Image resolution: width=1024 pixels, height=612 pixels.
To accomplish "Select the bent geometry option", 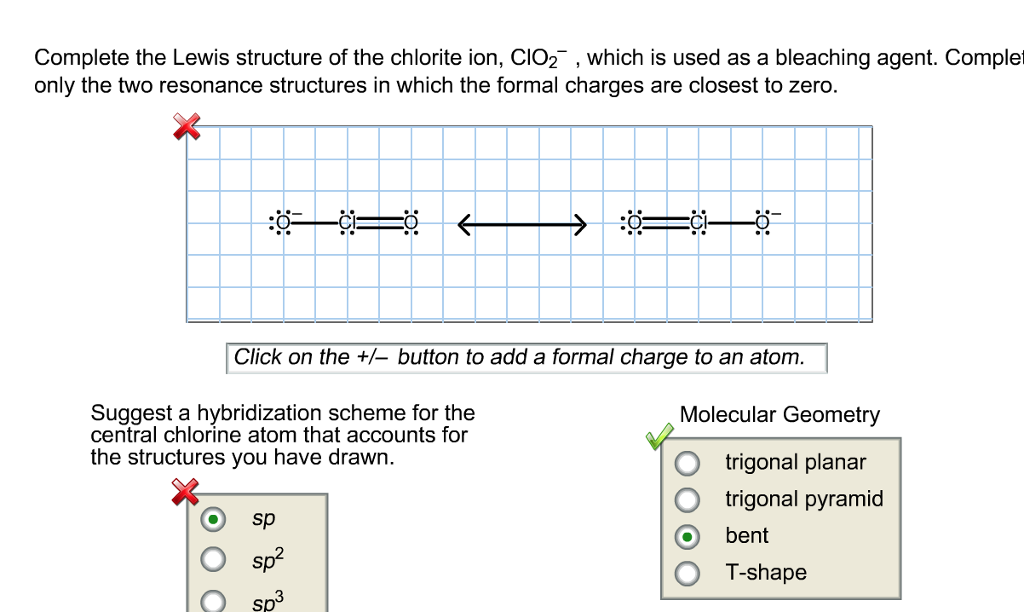I will 689,535.
